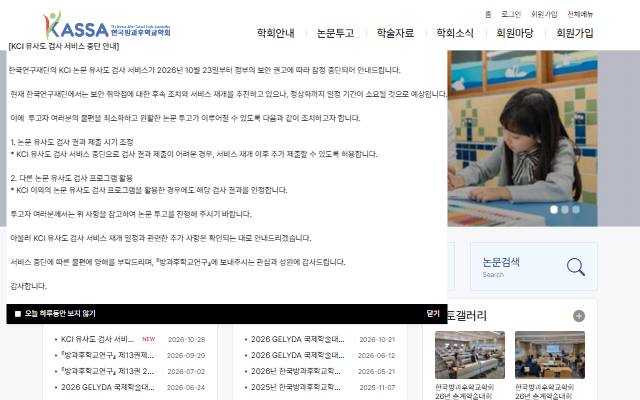Click popup title '[KCI 유사도 검사 서비스 중단 안내]'
Screen dimensions: 640x400
click(64, 46)
